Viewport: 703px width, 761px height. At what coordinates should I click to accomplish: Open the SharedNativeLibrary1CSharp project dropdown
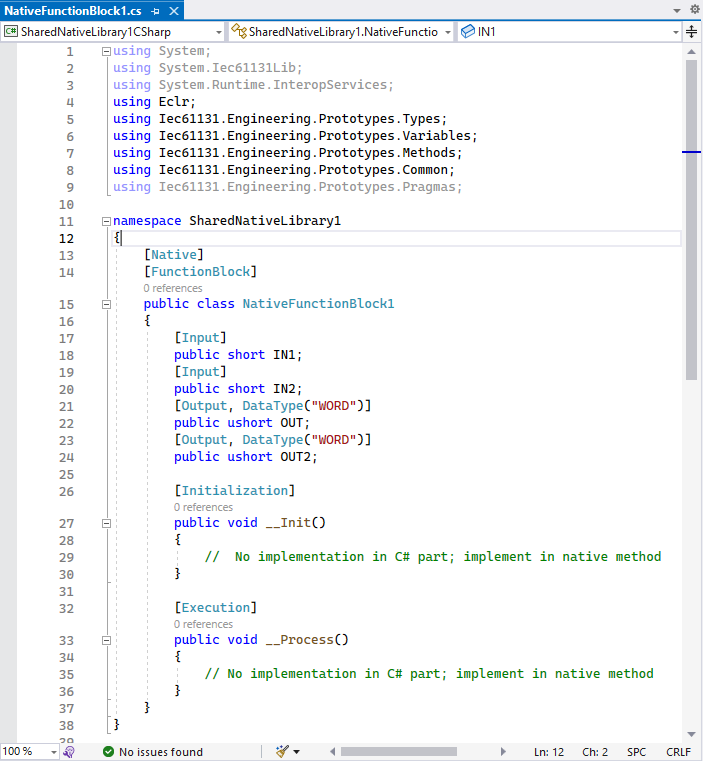113,32
